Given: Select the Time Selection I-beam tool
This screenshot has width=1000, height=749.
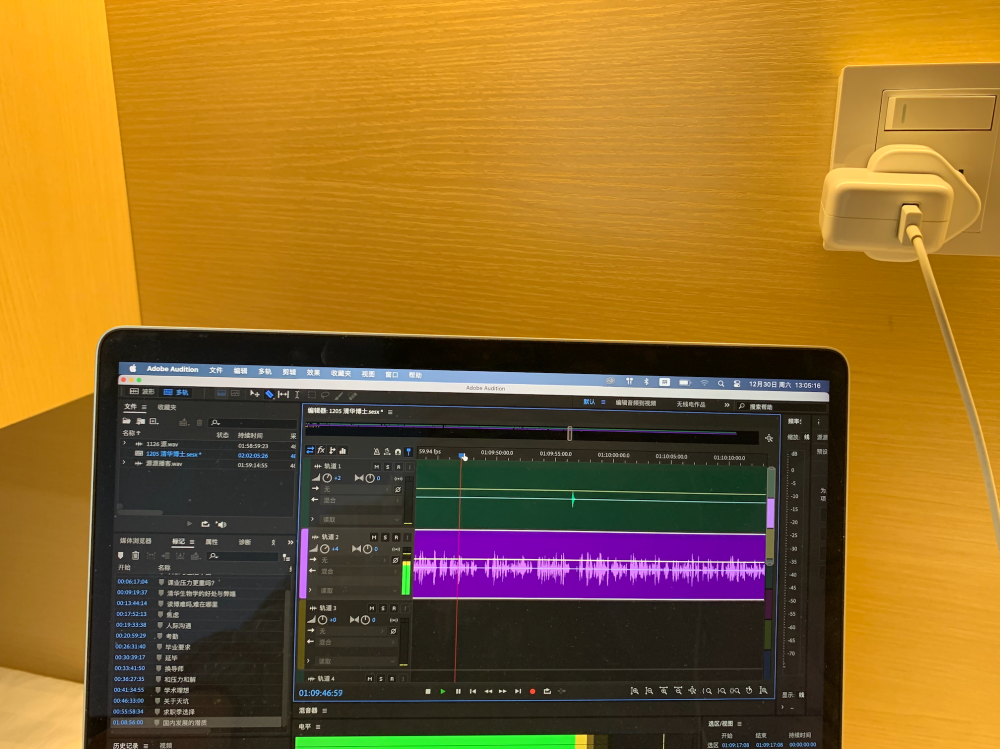Looking at the screenshot, I should pyautogui.click(x=297, y=395).
